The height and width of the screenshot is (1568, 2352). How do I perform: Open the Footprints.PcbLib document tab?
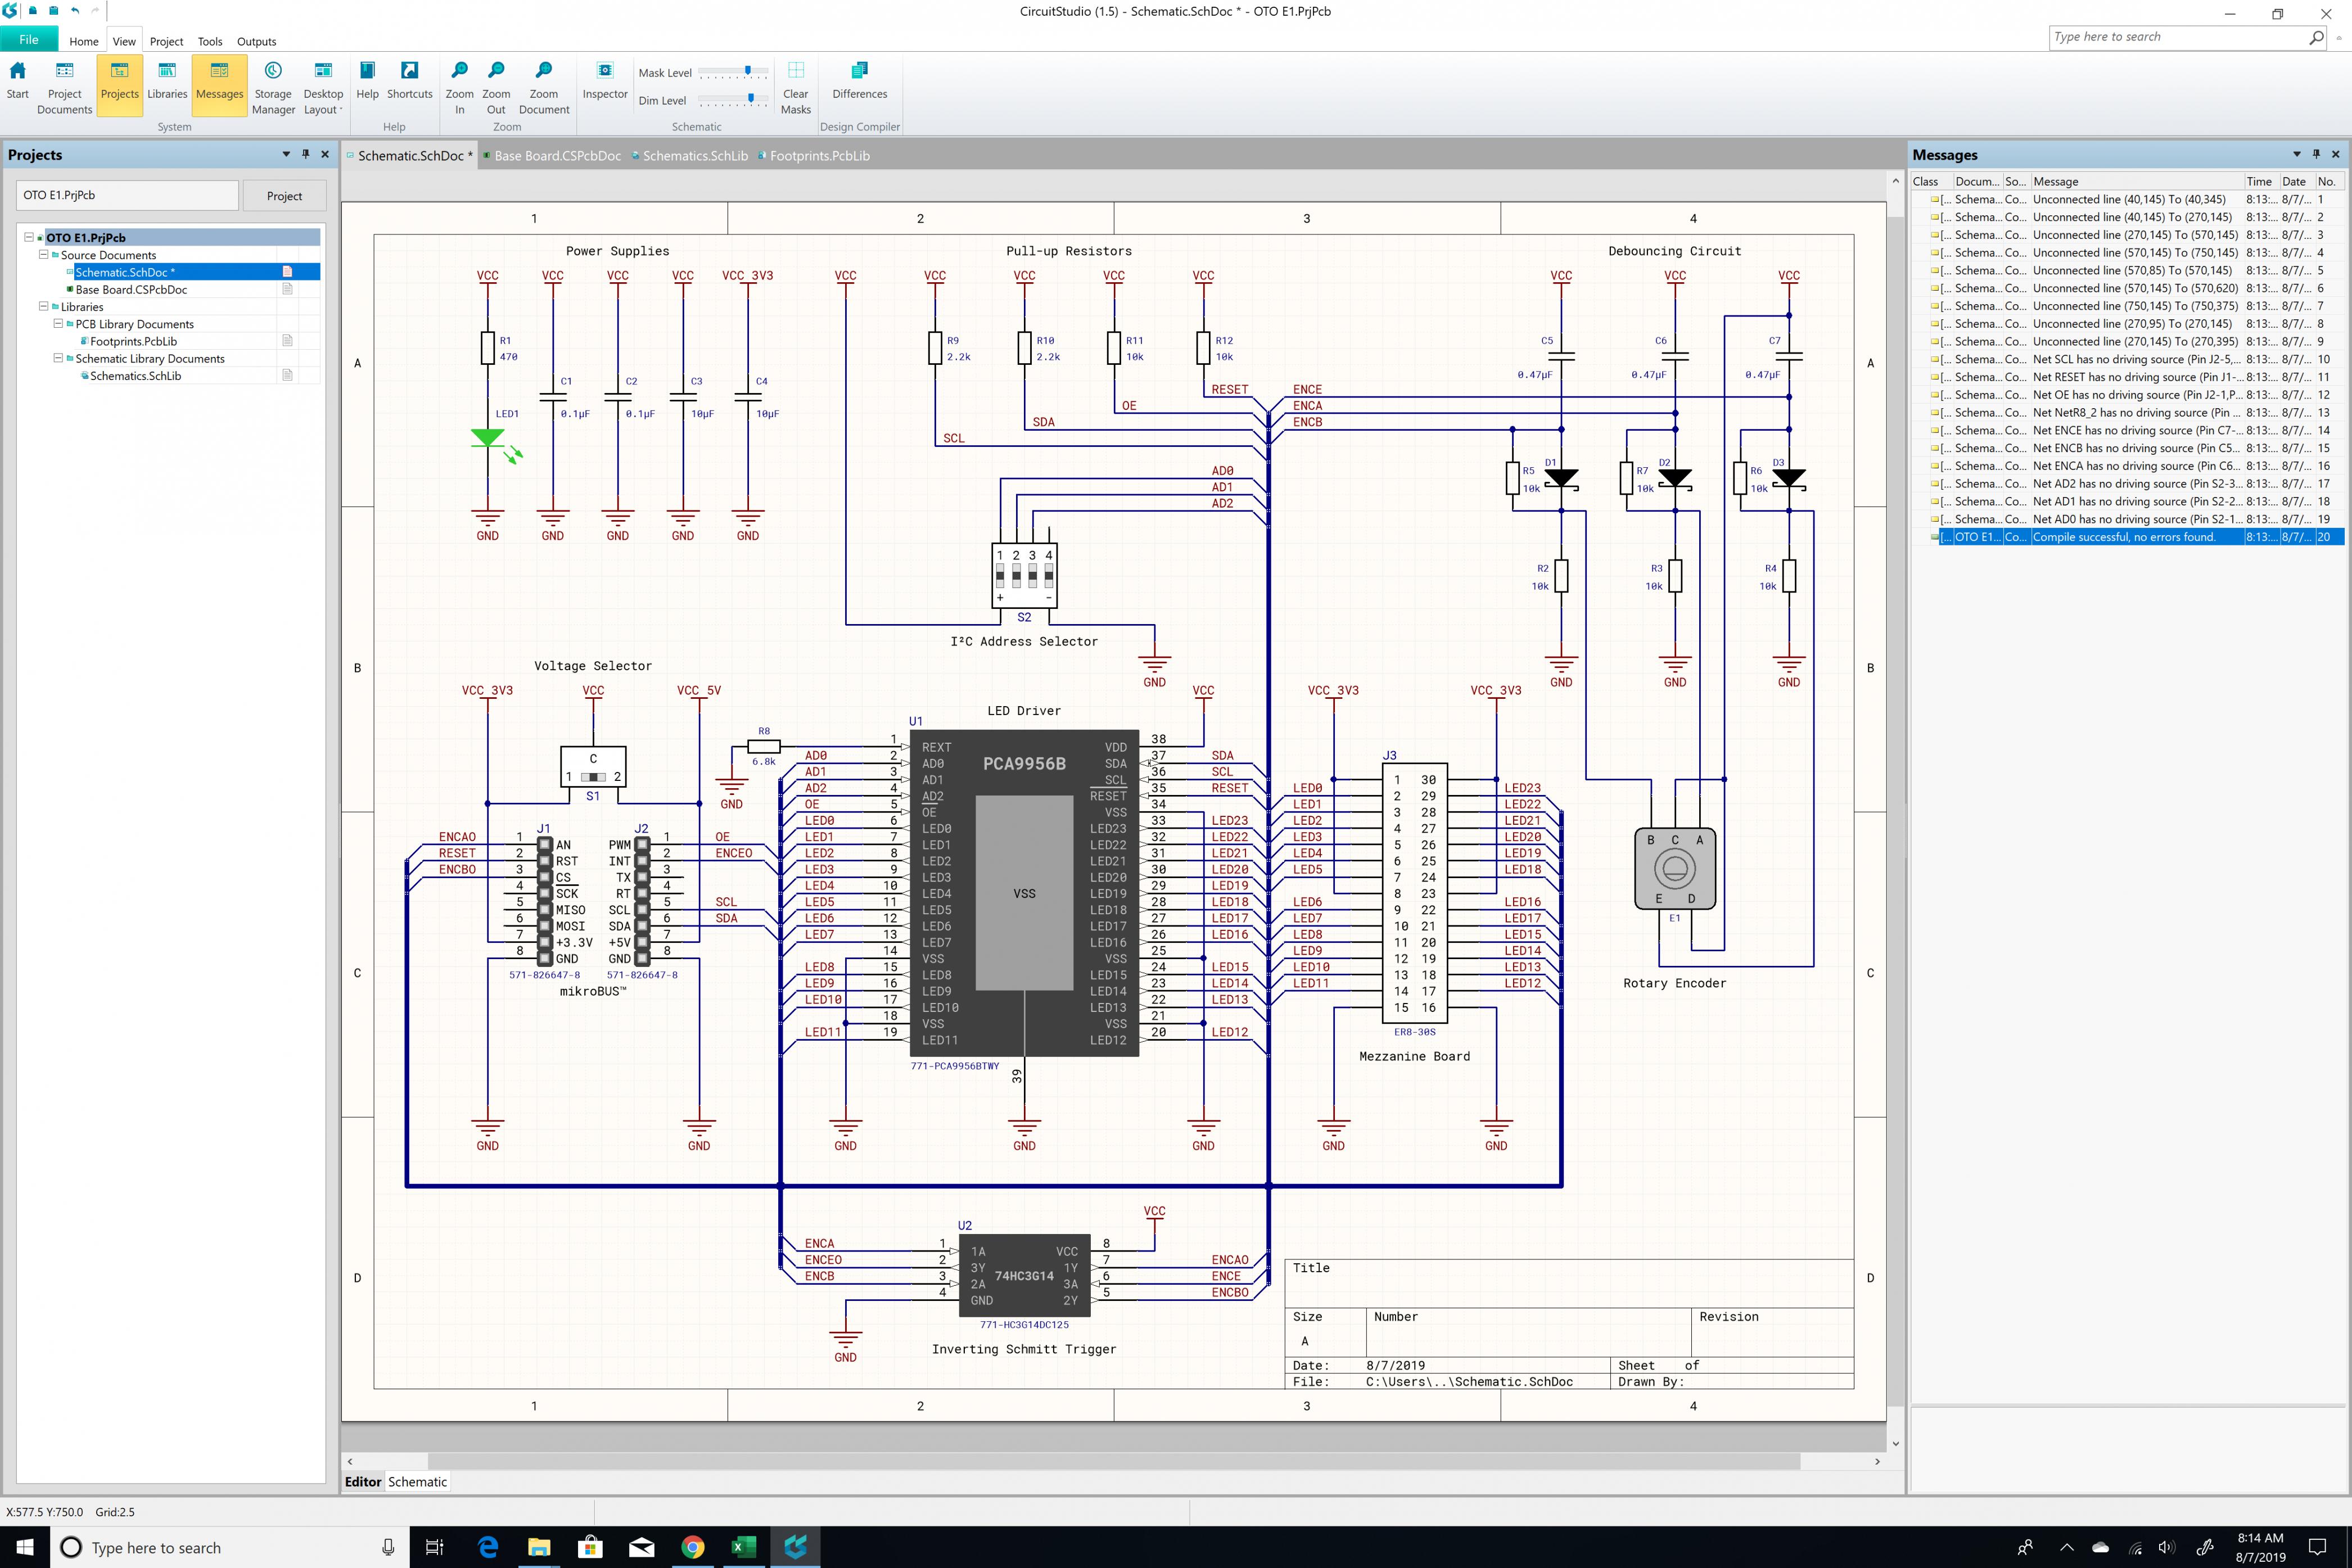[x=814, y=156]
